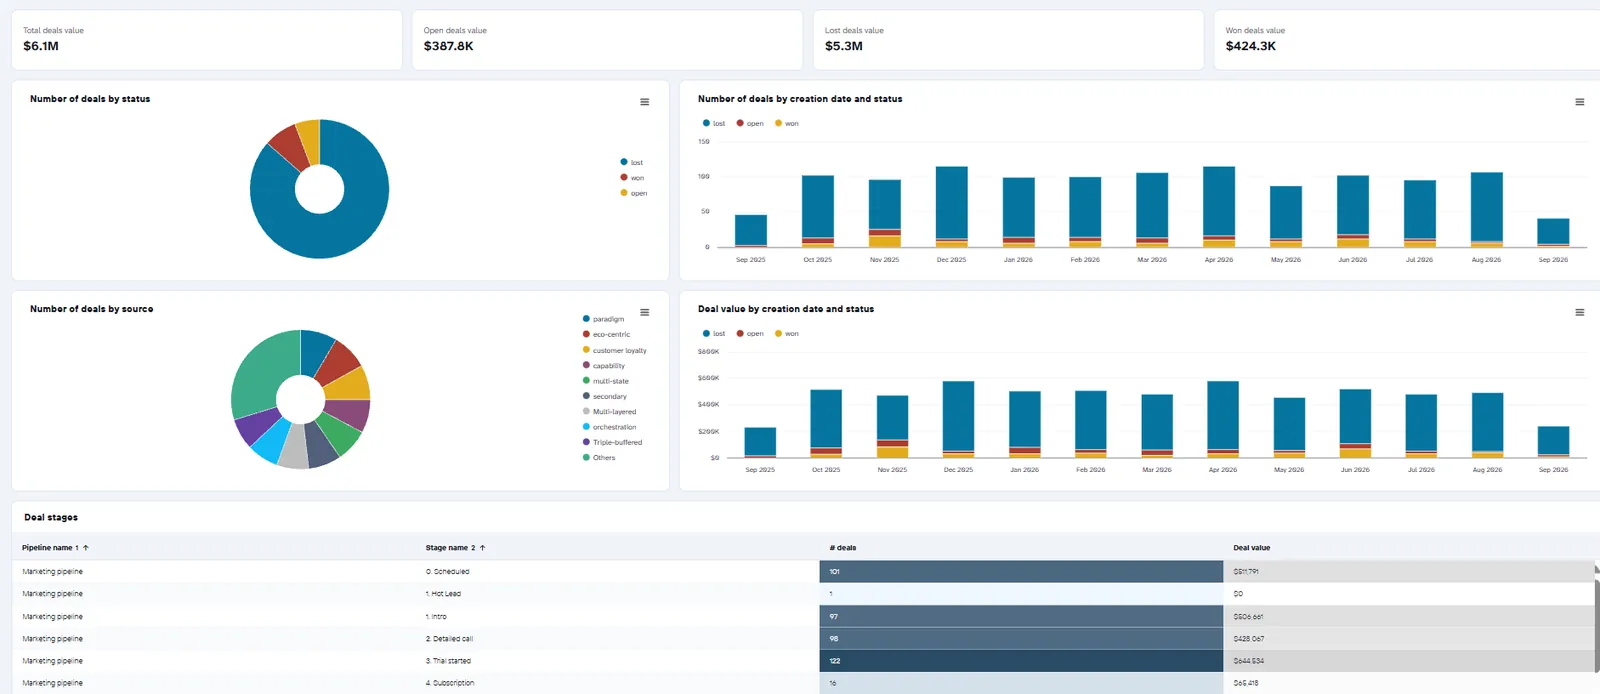Sort table by Deal value column header
The height and width of the screenshot is (694, 1600).
click(1251, 548)
